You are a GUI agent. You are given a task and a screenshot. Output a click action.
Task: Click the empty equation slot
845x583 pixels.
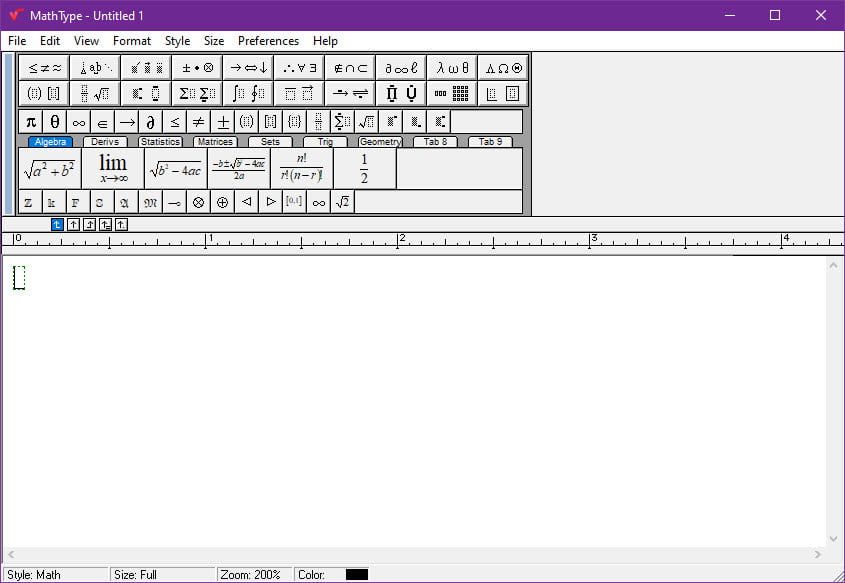19,277
